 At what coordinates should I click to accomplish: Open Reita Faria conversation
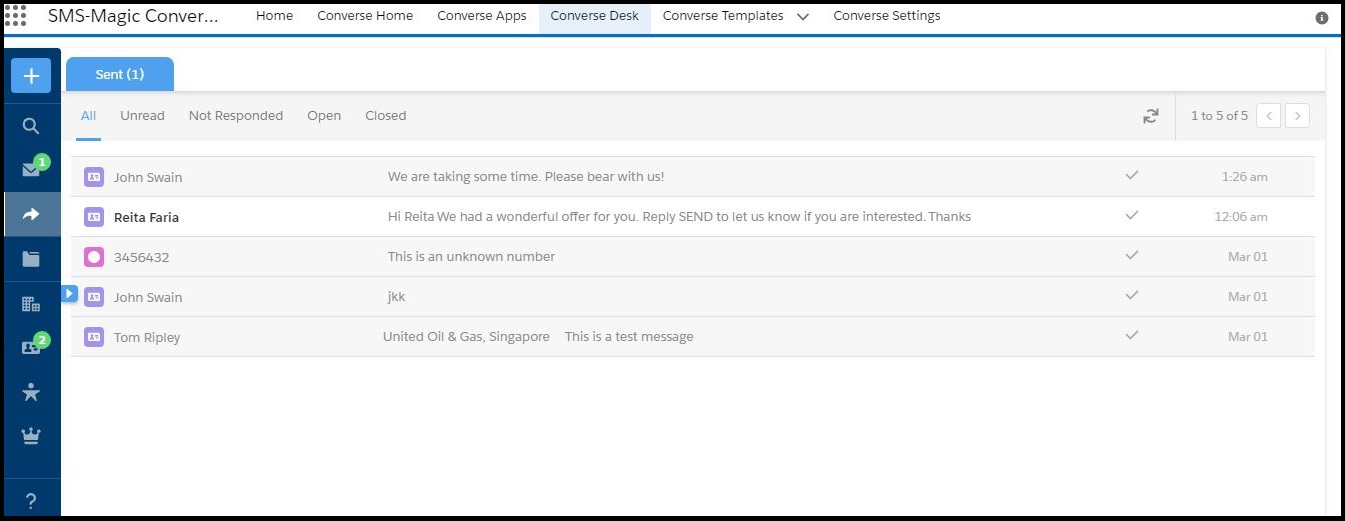click(x=692, y=217)
